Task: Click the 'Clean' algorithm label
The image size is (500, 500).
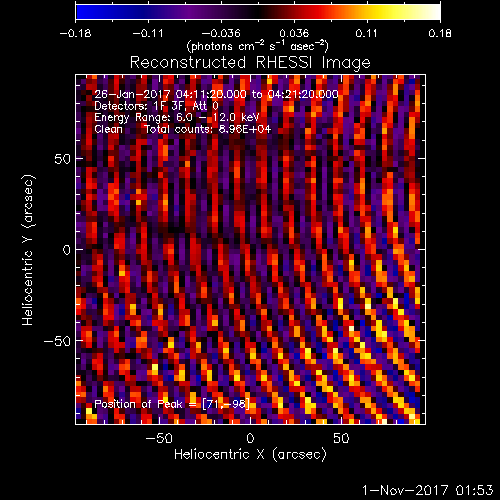Action: [x=108, y=129]
